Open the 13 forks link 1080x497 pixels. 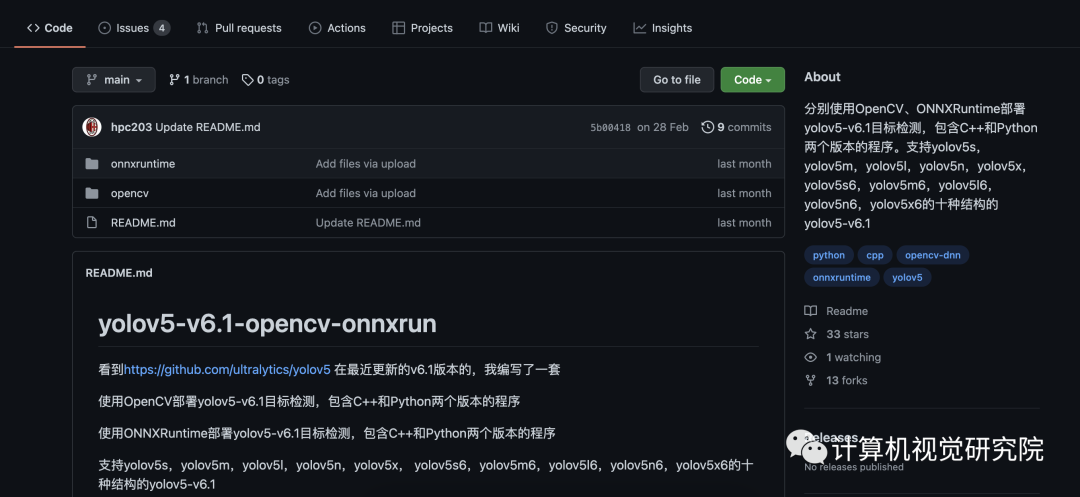click(x=847, y=381)
